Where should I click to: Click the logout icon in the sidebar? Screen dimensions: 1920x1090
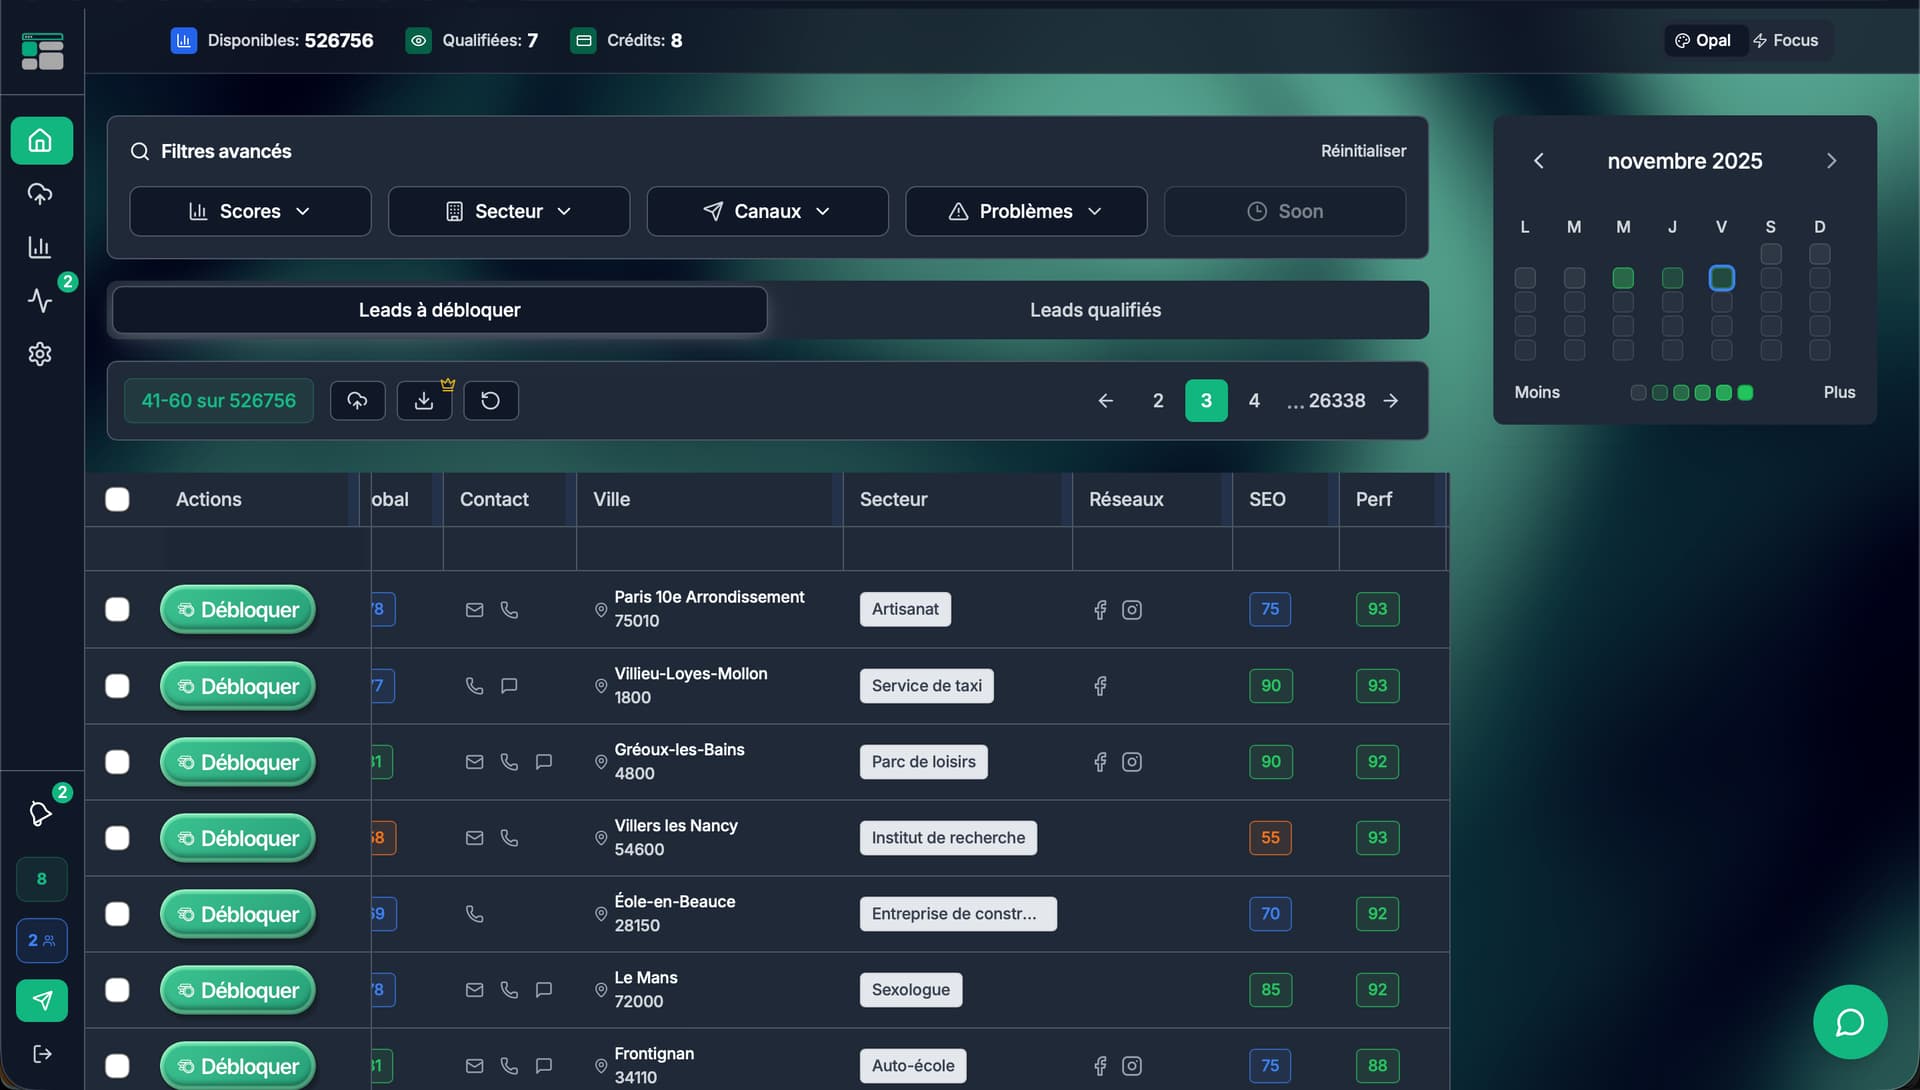tap(42, 1054)
